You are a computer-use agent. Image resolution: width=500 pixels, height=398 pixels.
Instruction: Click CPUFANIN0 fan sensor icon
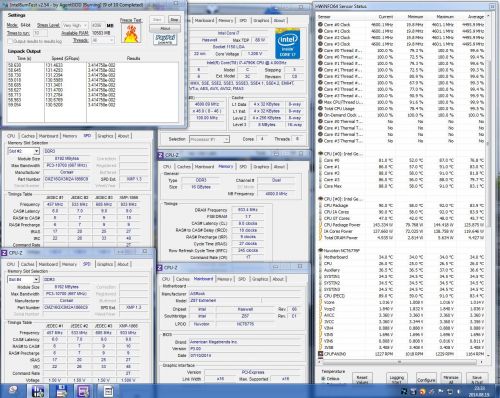tap(320, 354)
